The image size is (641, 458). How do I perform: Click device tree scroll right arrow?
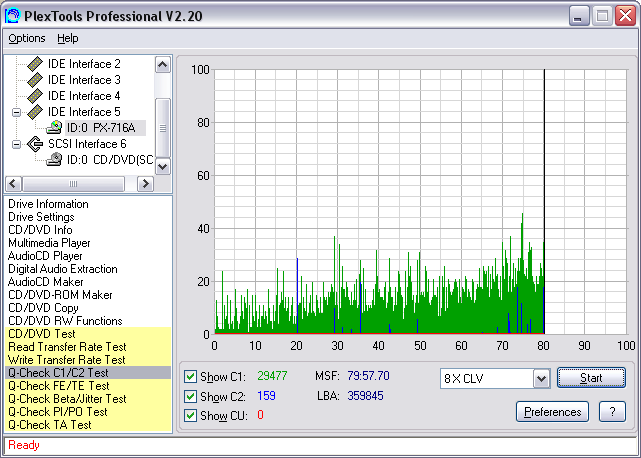coord(145,184)
